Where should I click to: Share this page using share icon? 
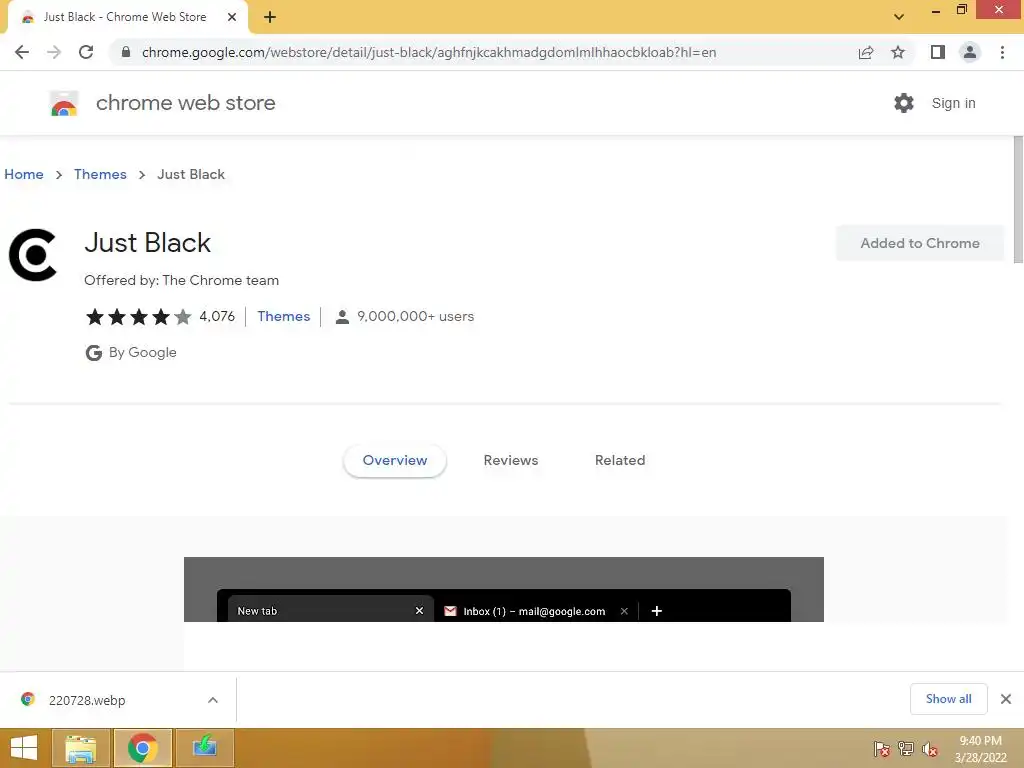click(866, 52)
